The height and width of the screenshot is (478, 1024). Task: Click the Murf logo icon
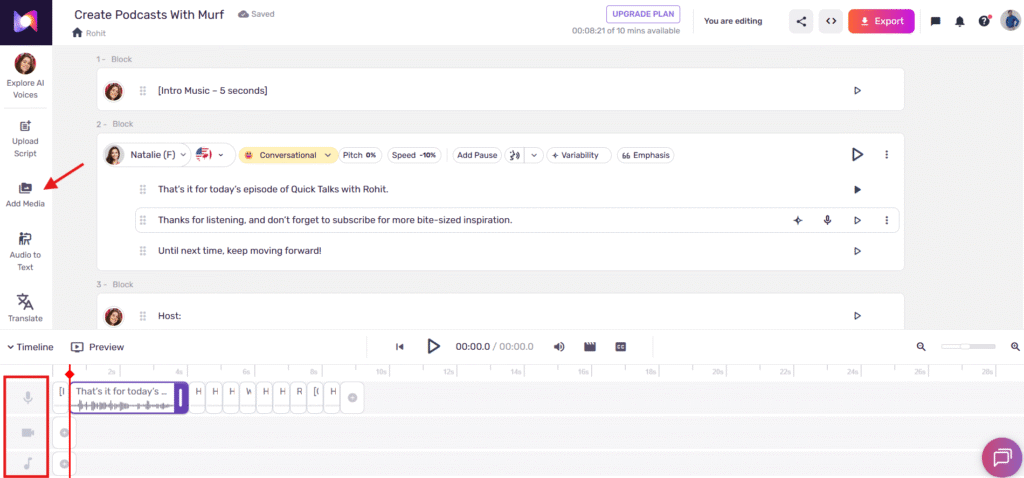point(26,22)
